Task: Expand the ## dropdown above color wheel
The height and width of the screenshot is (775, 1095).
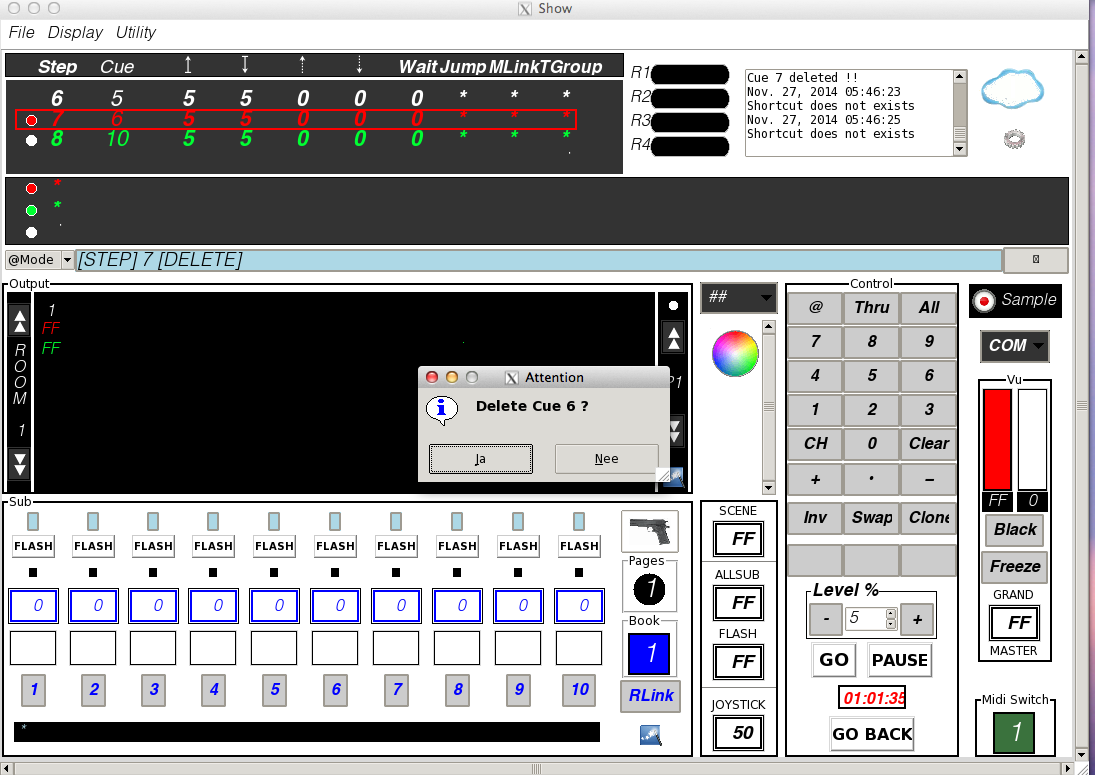Action: tap(739, 297)
